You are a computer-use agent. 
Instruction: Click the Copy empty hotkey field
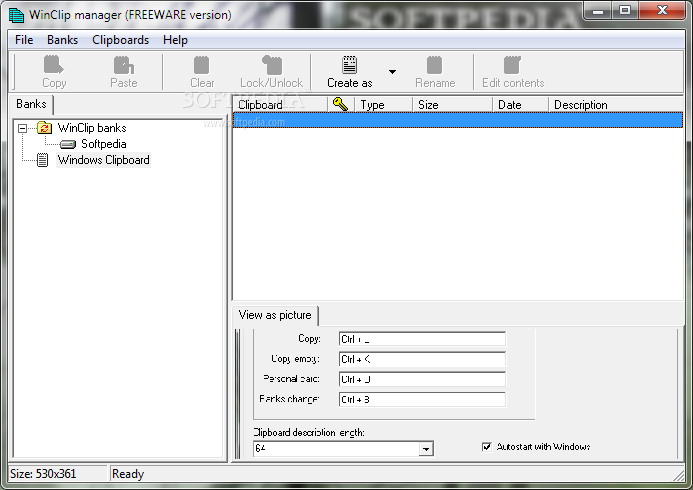pos(422,359)
